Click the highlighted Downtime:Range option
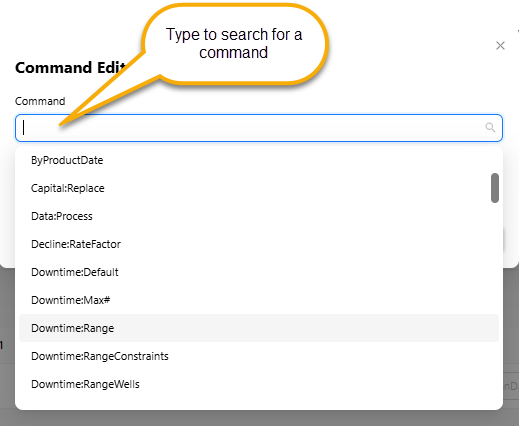 259,328
